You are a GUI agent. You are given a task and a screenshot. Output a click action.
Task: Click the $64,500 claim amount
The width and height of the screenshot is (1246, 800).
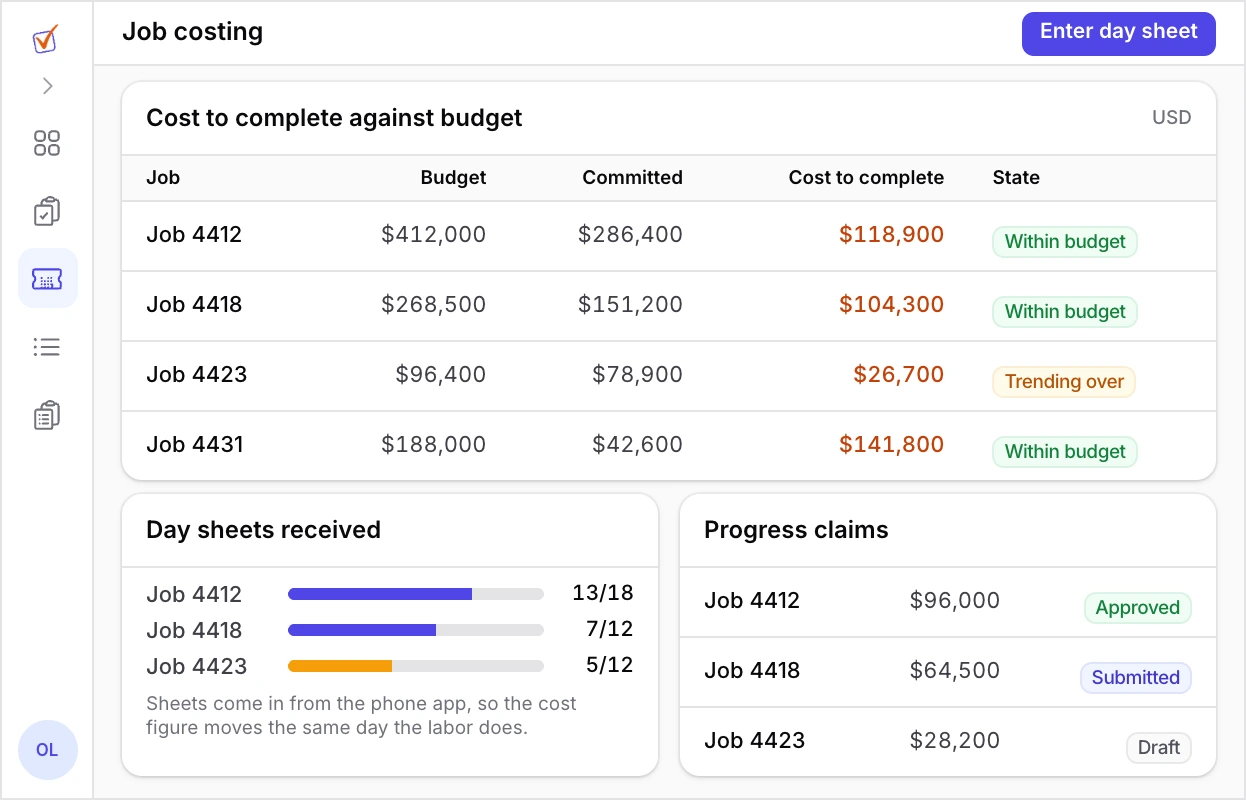(x=954, y=671)
